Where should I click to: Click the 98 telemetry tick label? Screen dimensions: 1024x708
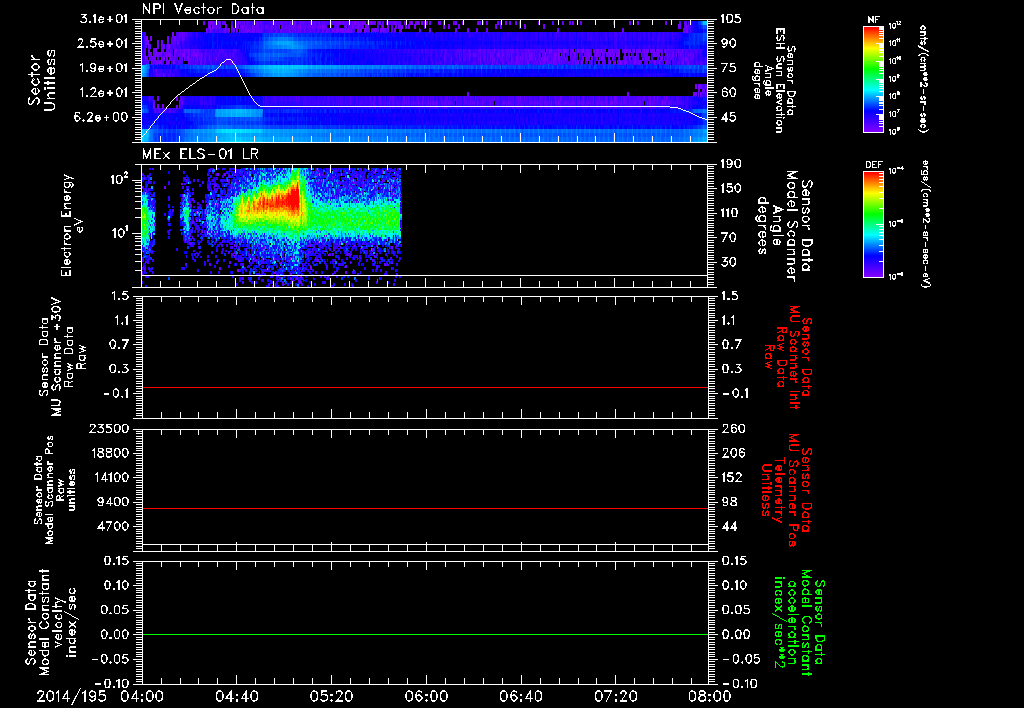729,502
